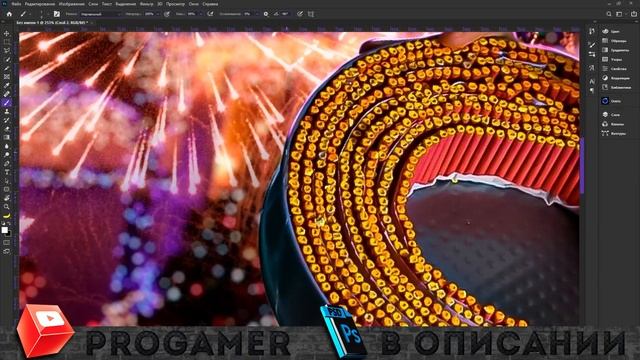Select the Zoom tool

(7, 207)
